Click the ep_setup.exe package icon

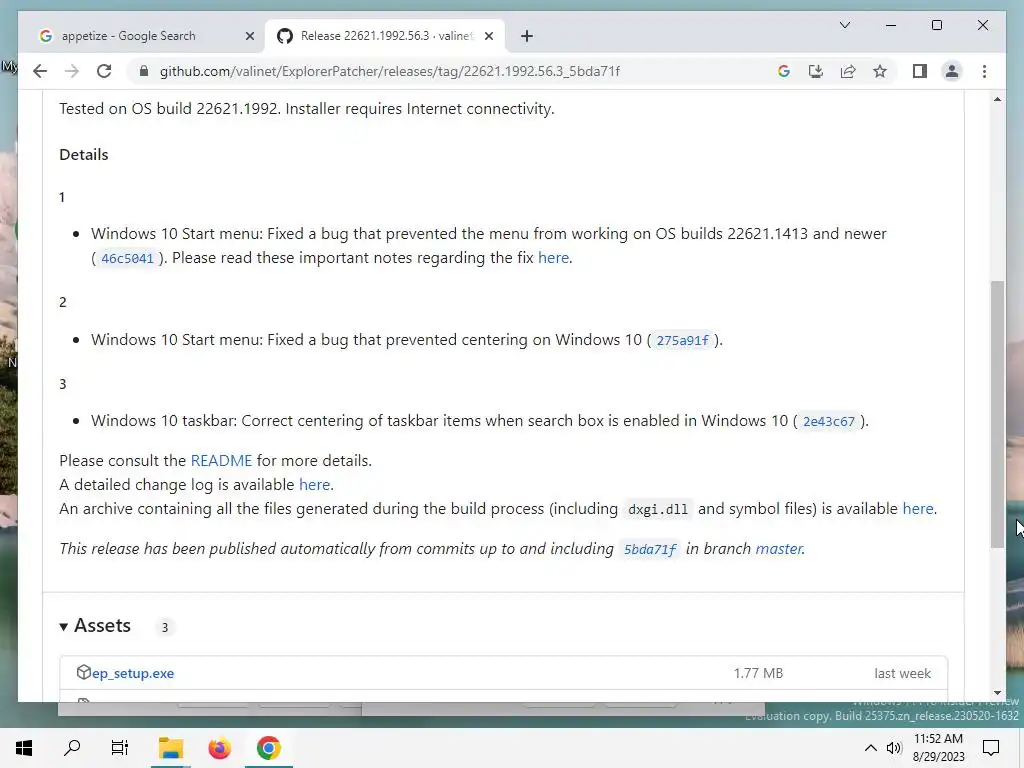[x=83, y=672]
